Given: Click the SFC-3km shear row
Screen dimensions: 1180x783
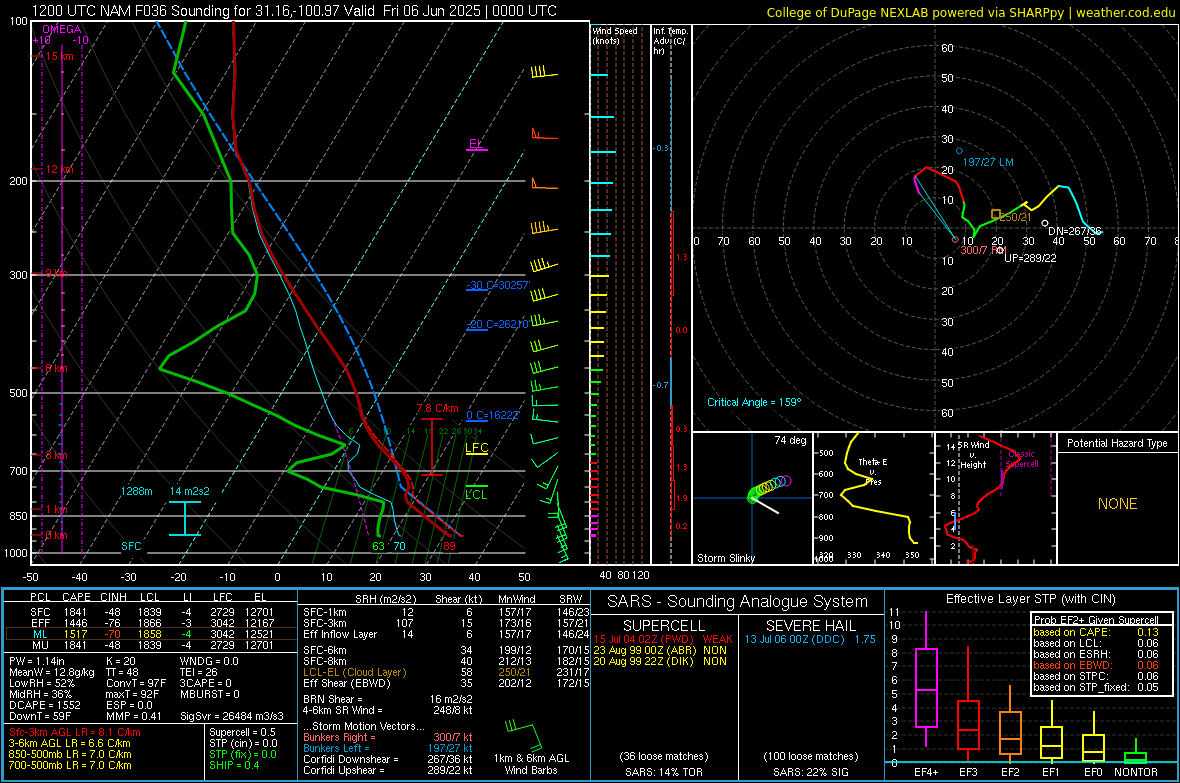Looking at the screenshot, I should click(446, 623).
